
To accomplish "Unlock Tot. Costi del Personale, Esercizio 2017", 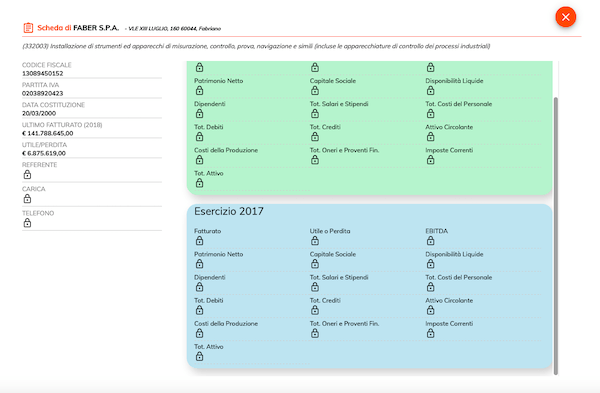I will [430, 287].
